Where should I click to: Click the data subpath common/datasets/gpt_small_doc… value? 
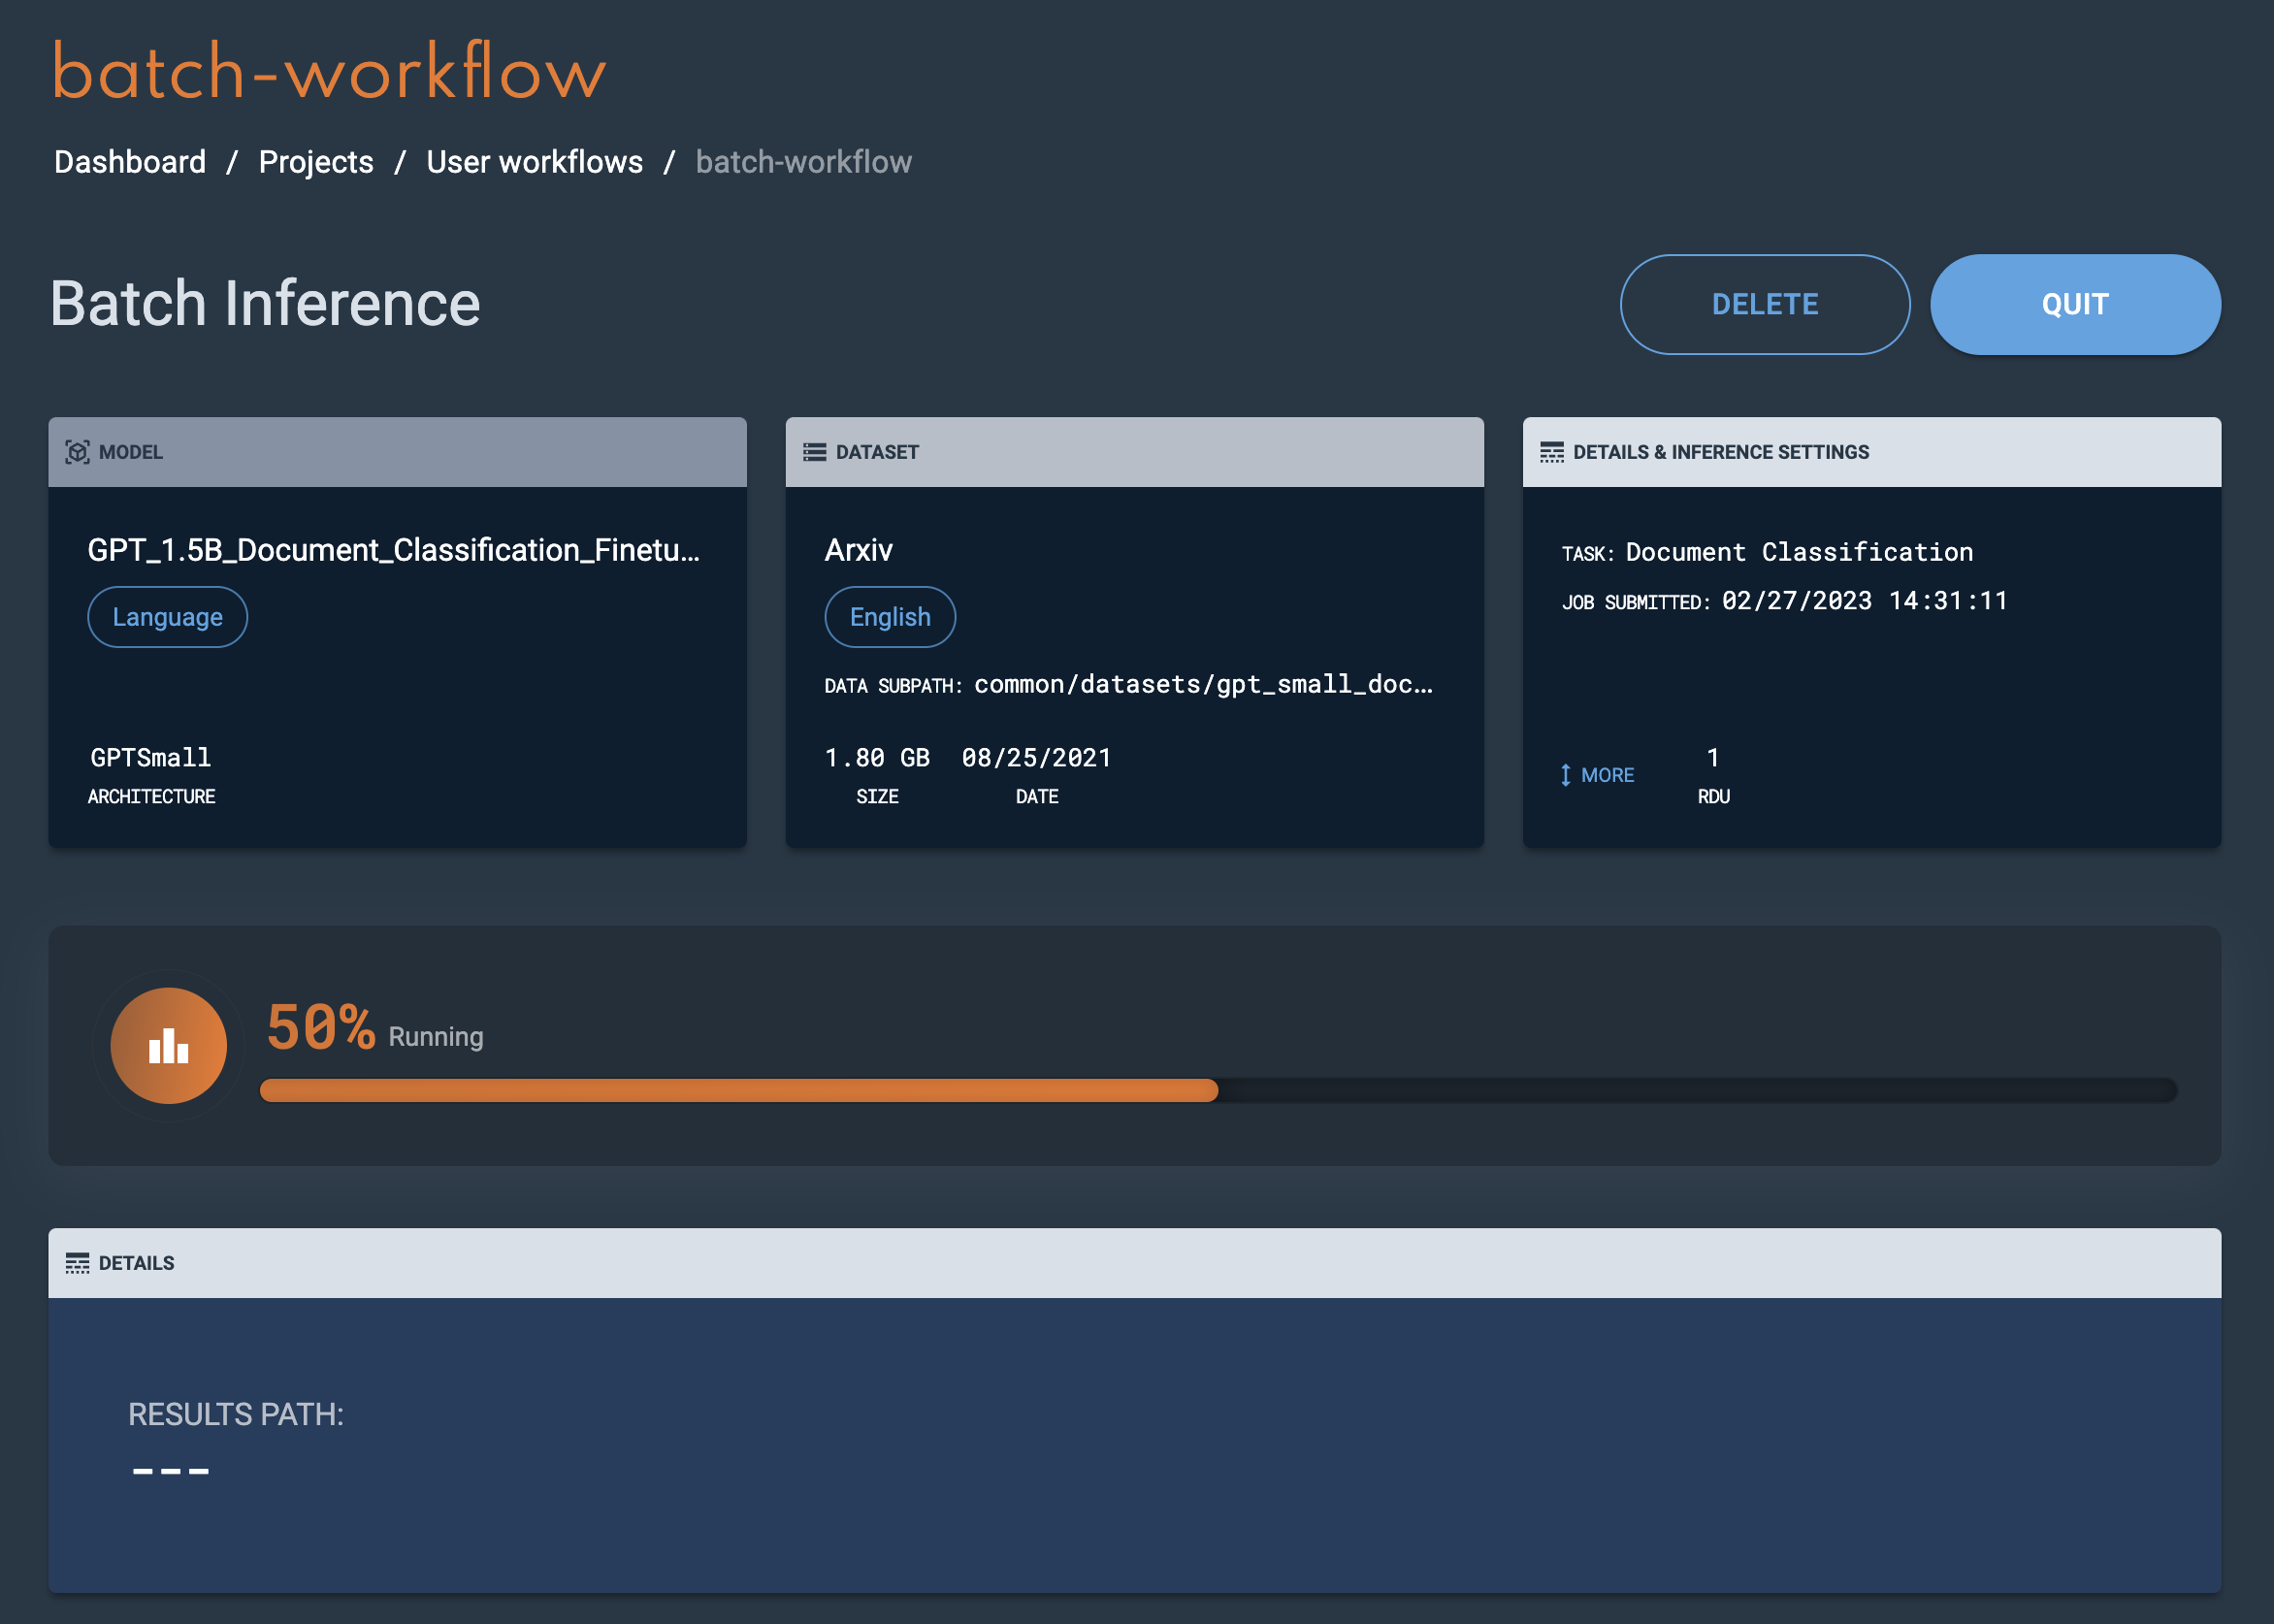tap(1203, 684)
